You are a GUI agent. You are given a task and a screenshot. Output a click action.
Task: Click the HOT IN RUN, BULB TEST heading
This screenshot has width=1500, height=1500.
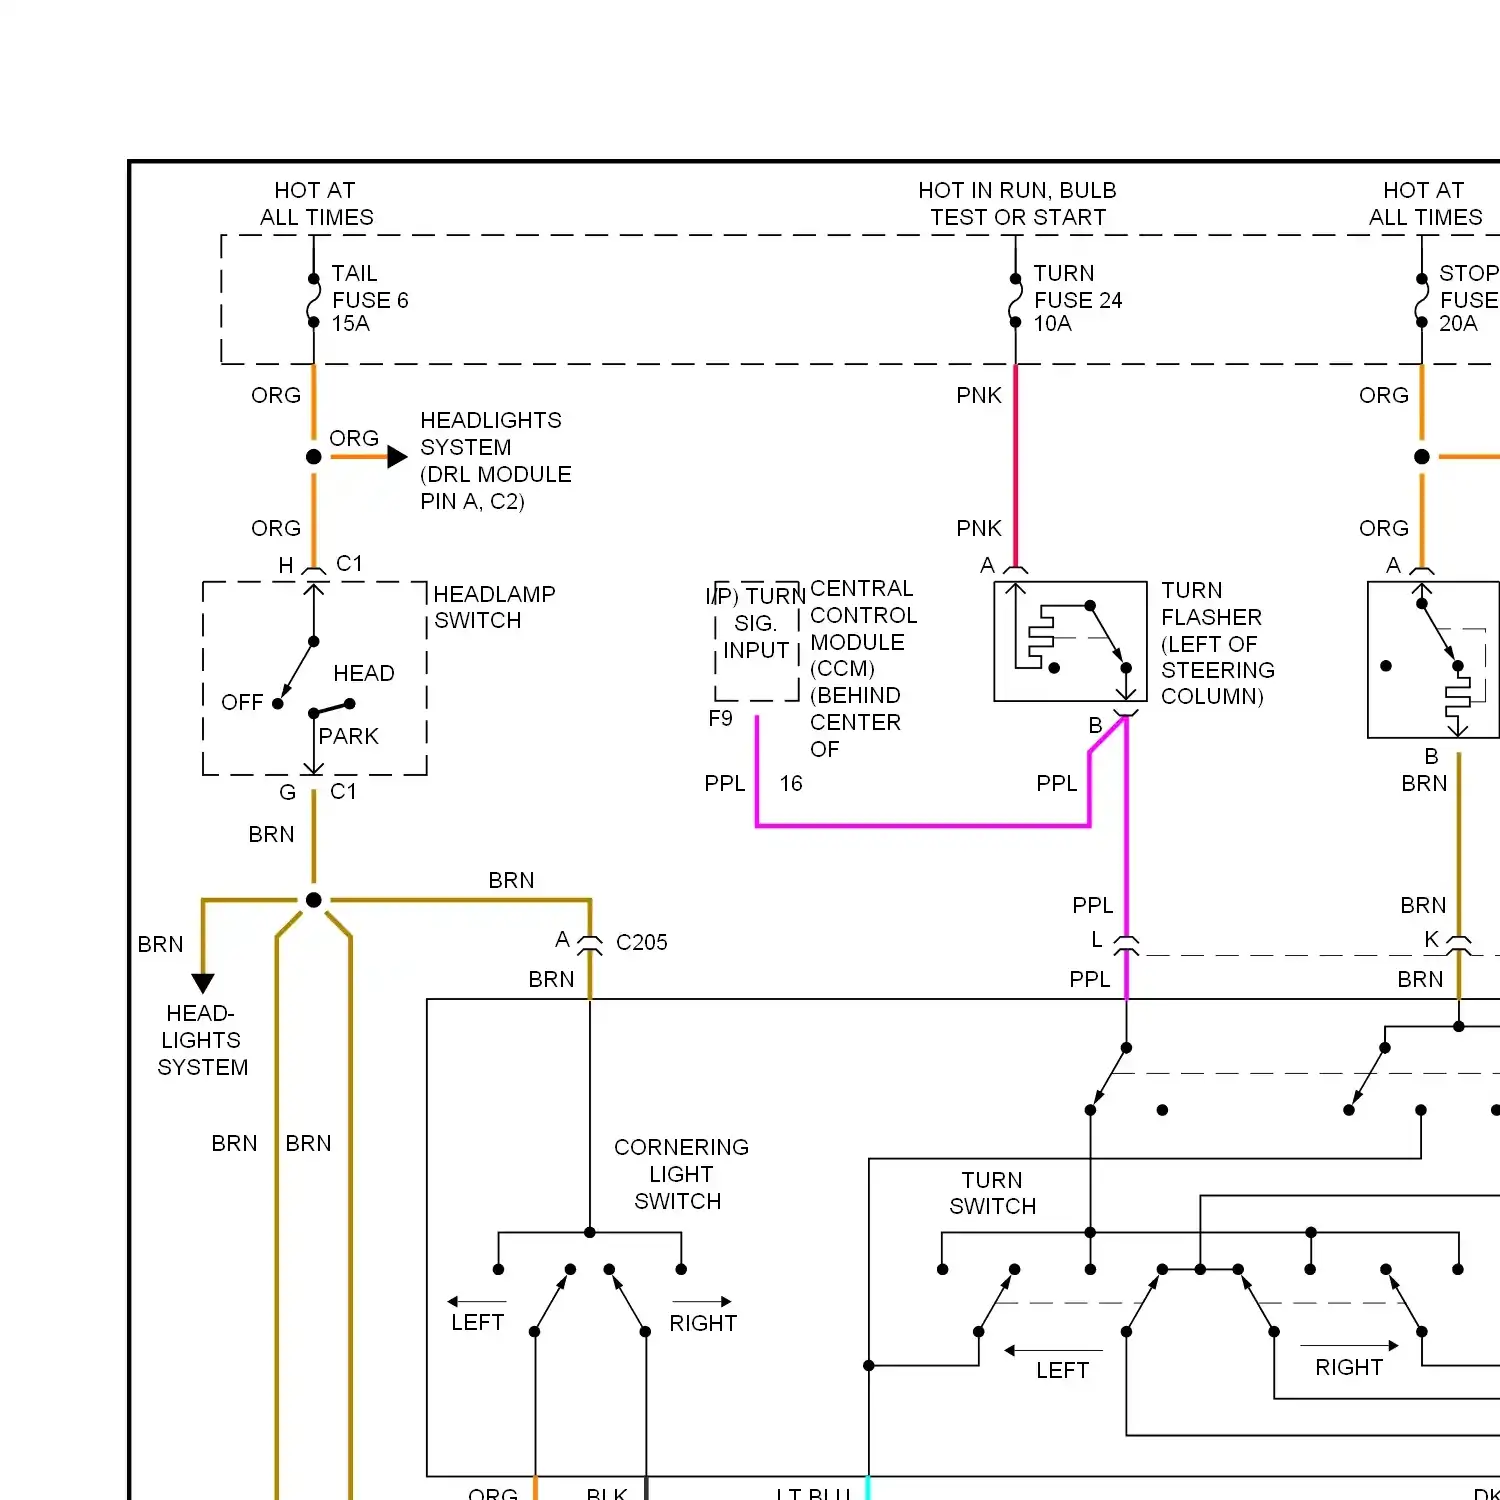(x=1017, y=204)
